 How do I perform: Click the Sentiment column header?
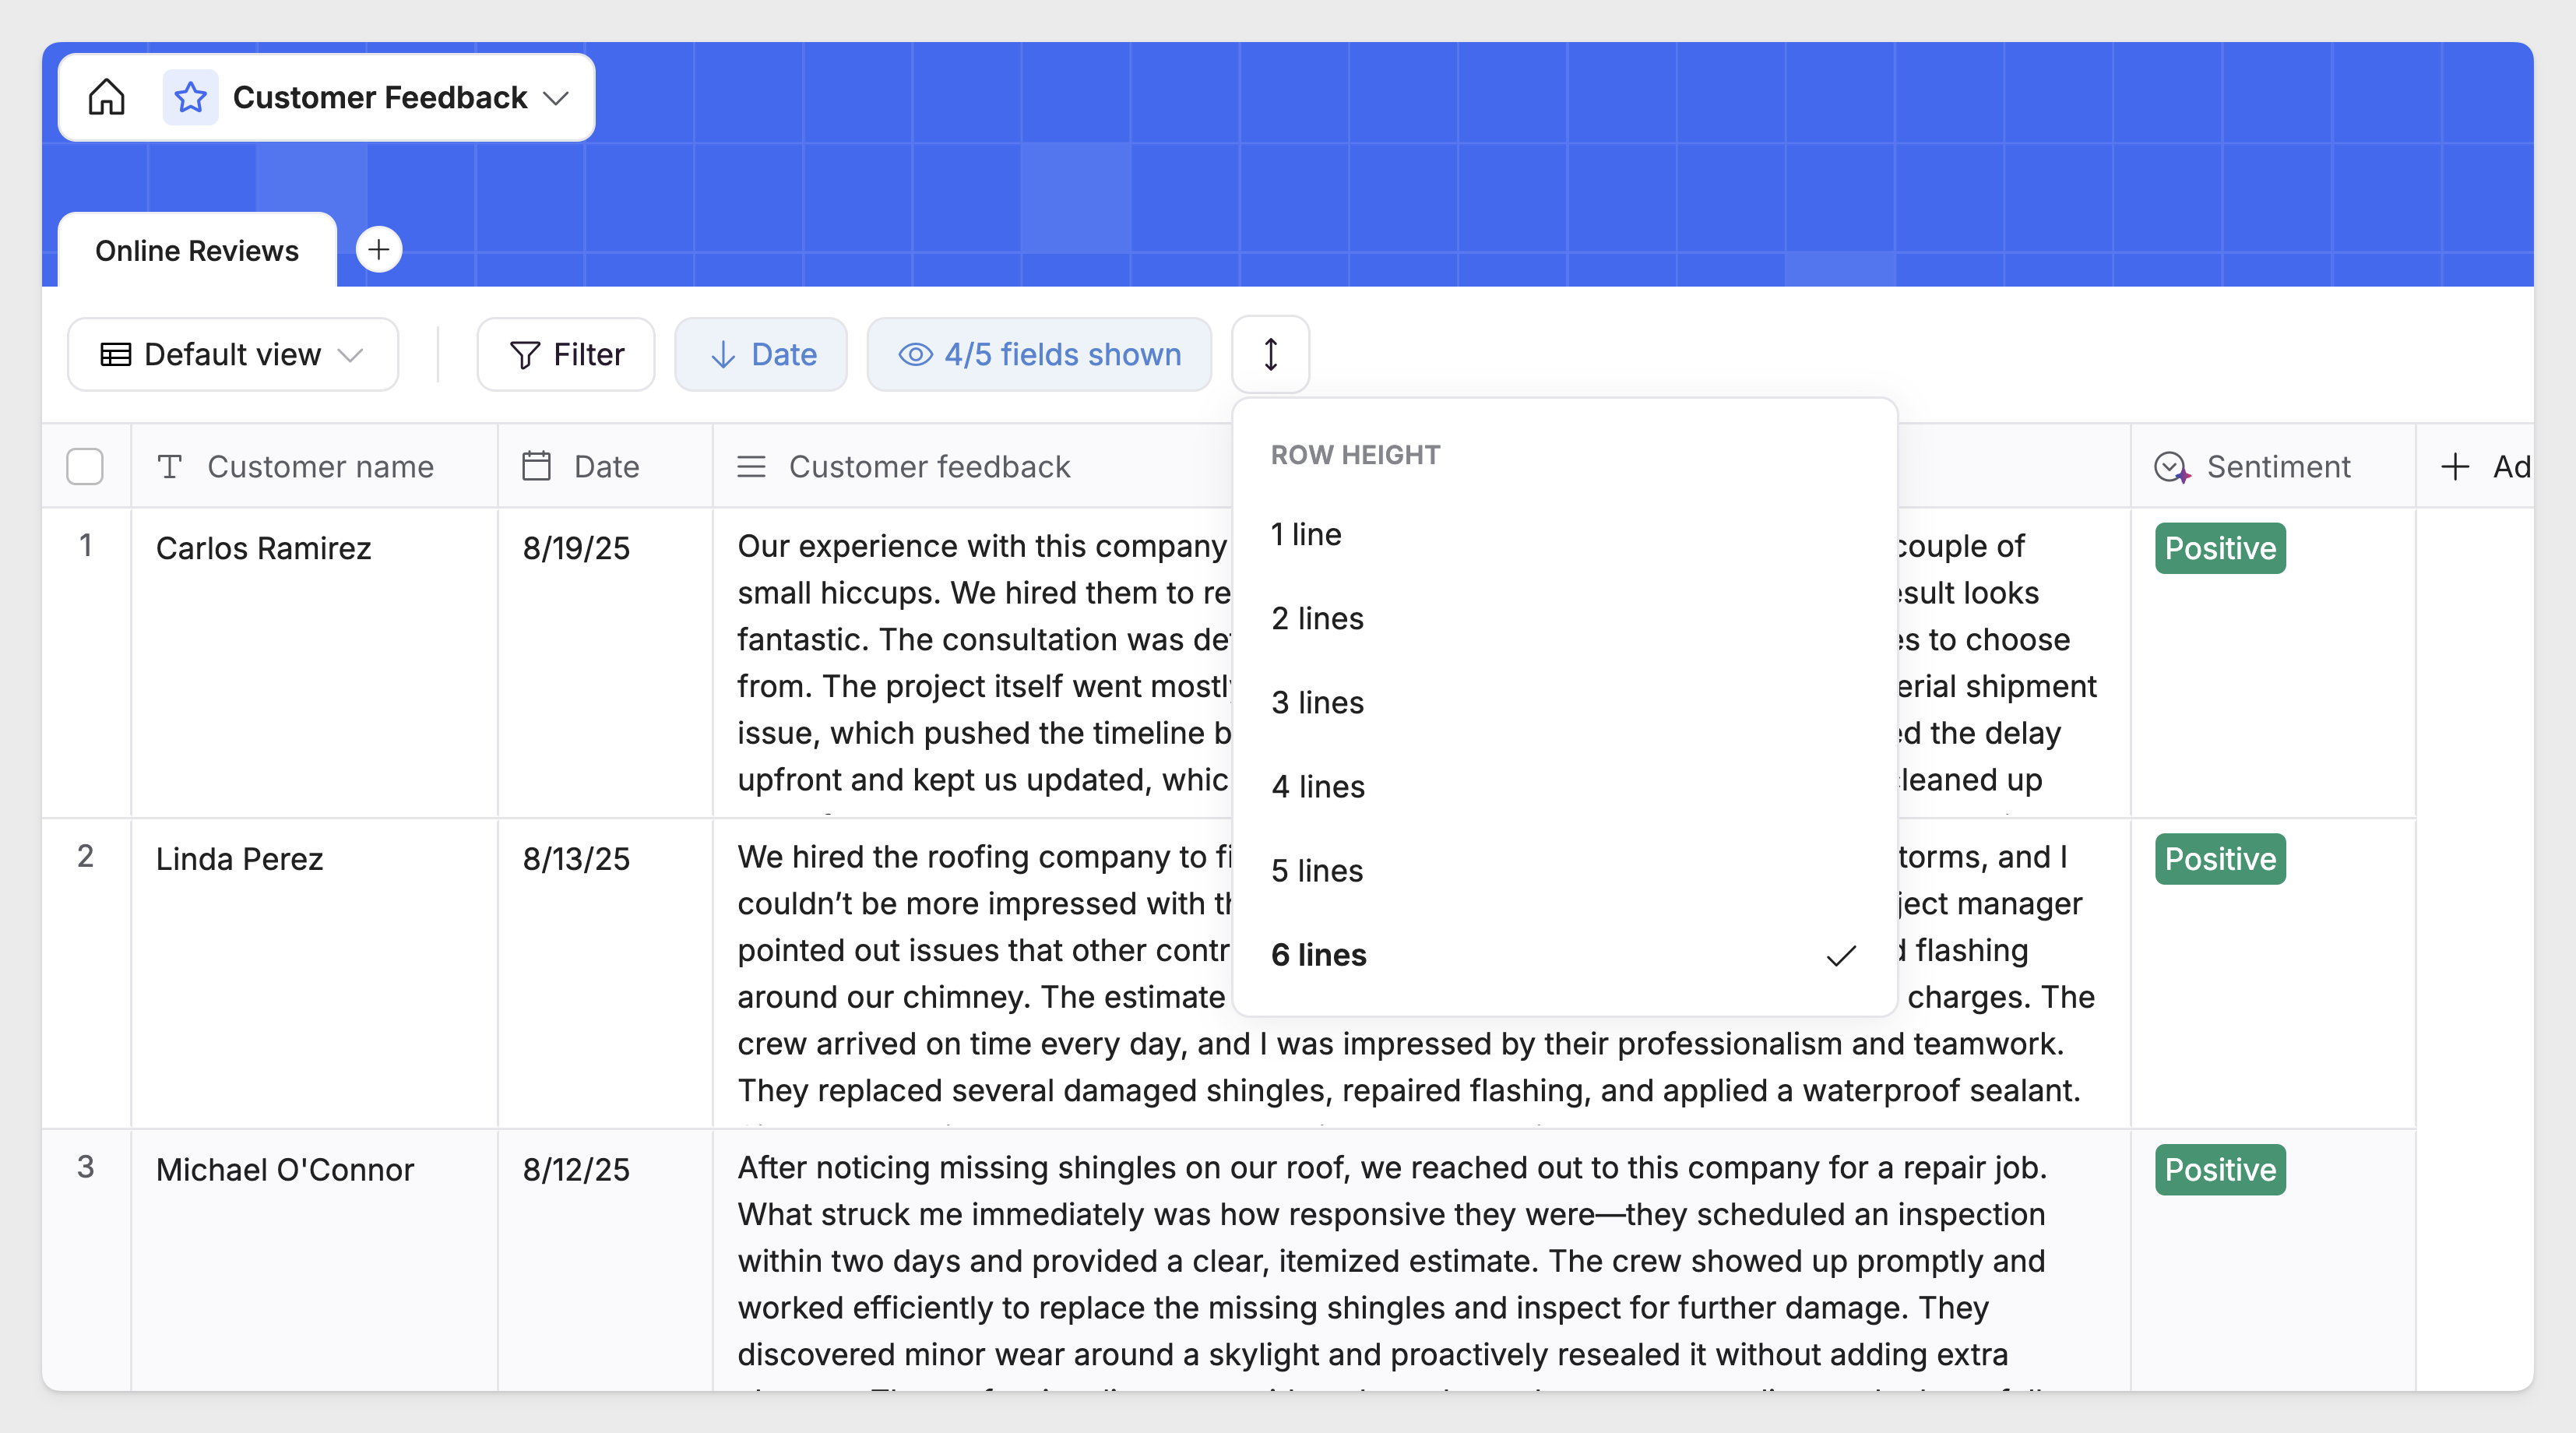point(2272,466)
